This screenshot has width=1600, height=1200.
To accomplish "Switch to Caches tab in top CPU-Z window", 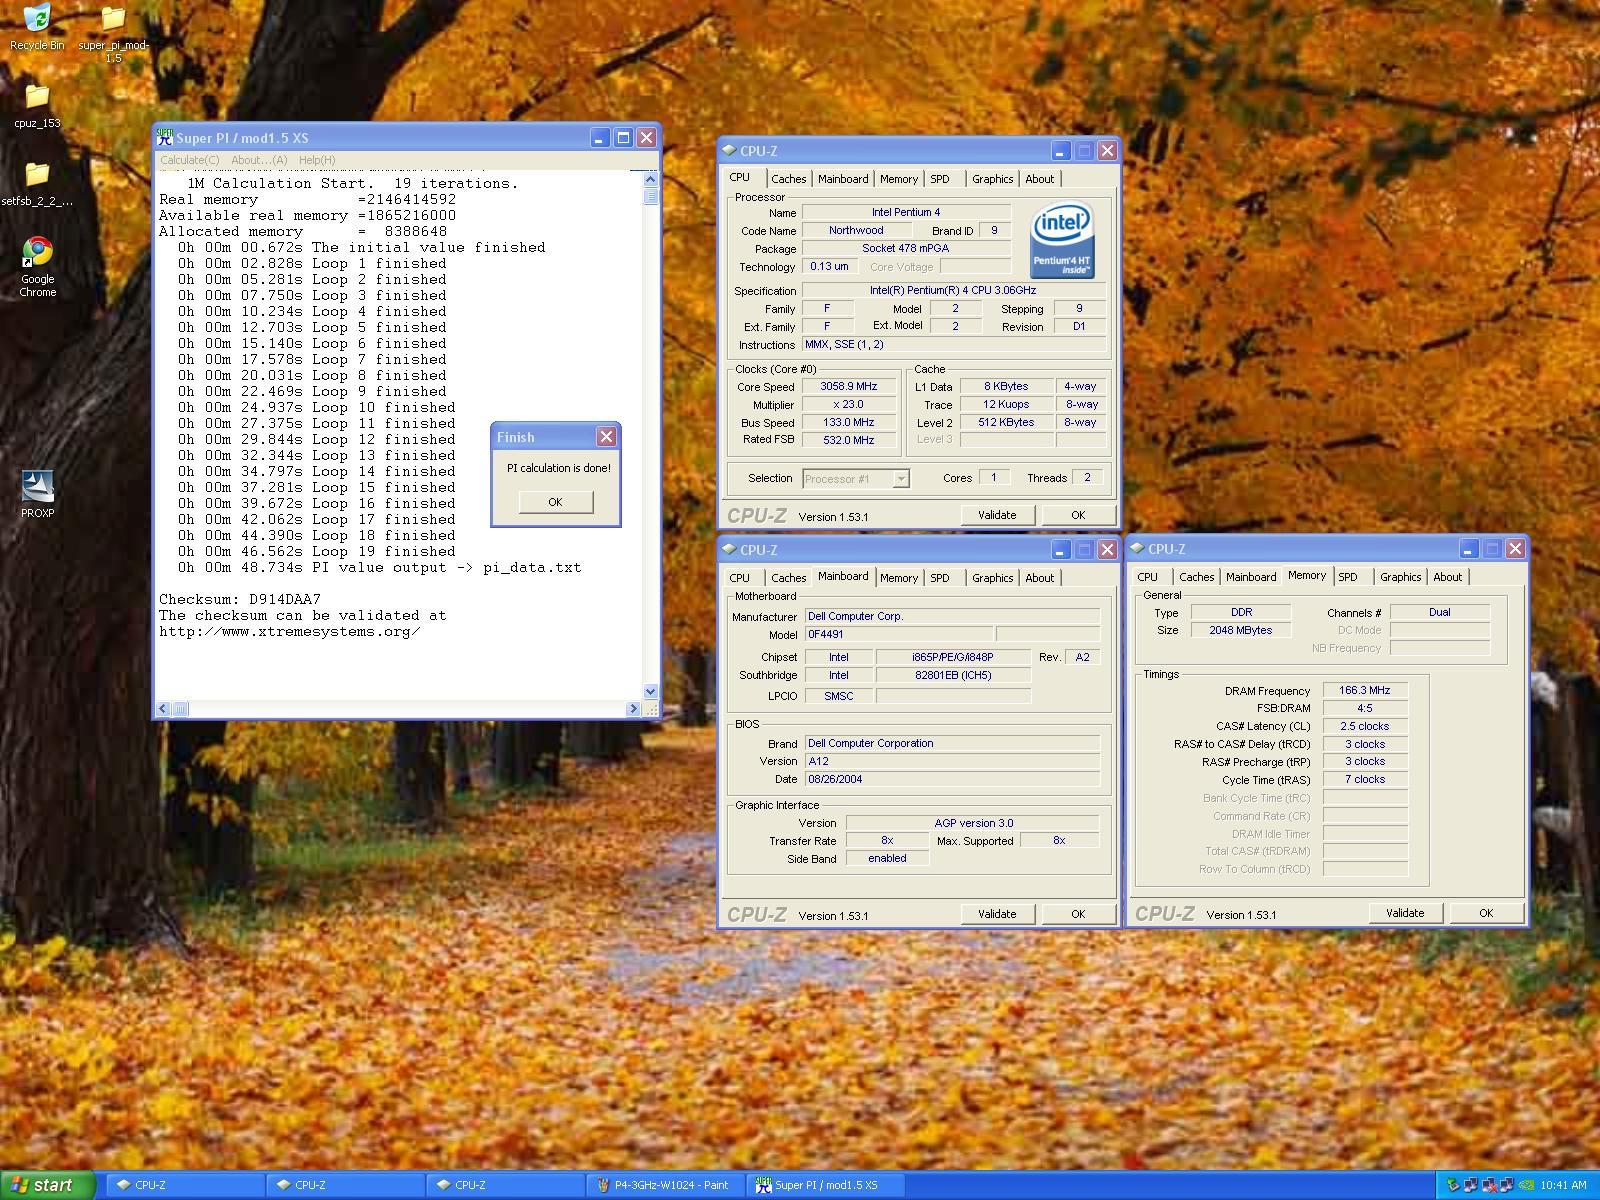I will click(788, 179).
